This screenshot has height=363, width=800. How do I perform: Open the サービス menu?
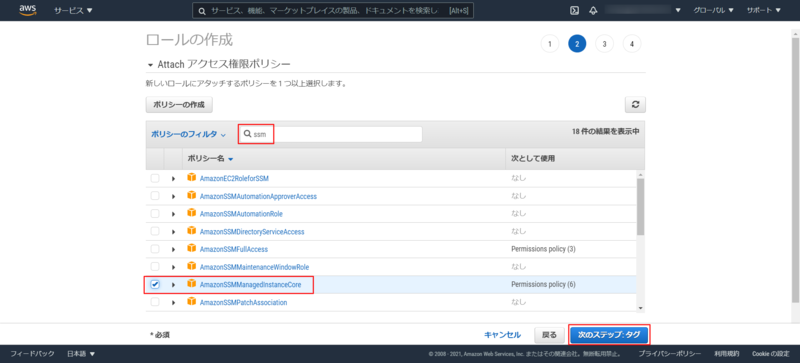(73, 11)
